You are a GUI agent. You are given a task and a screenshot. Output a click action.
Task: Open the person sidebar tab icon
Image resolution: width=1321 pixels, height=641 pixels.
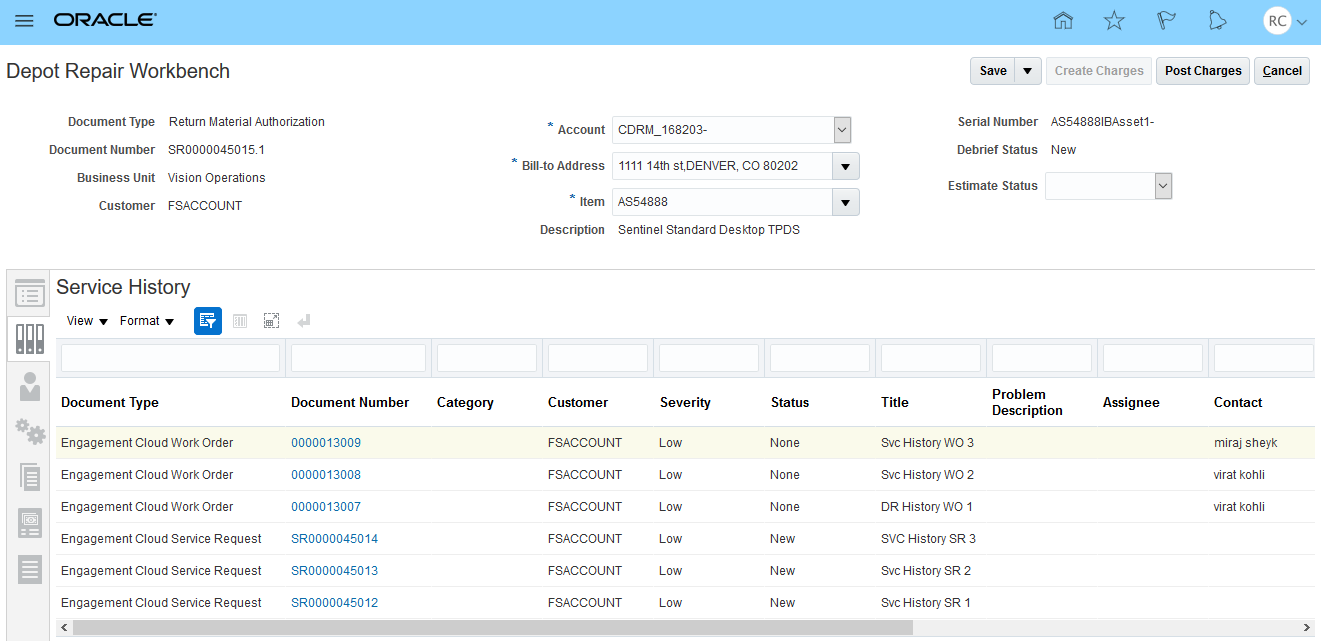click(30, 387)
